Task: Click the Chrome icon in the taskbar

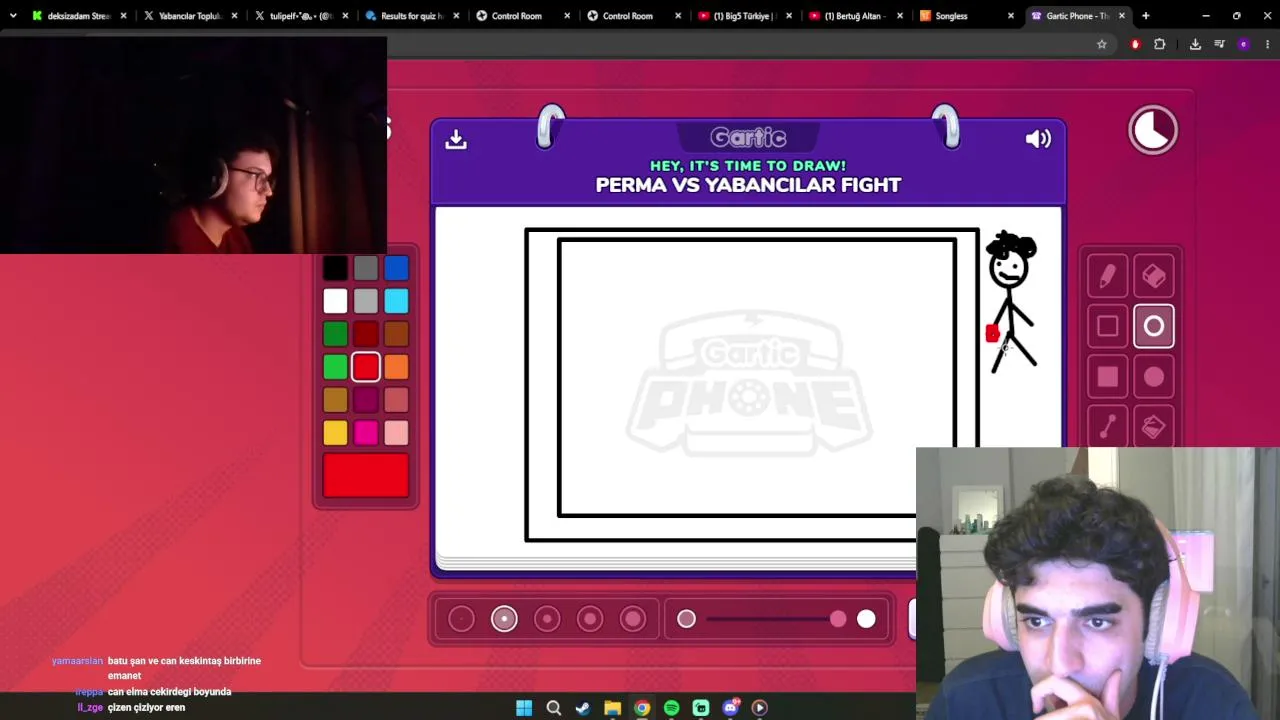Action: point(642,708)
